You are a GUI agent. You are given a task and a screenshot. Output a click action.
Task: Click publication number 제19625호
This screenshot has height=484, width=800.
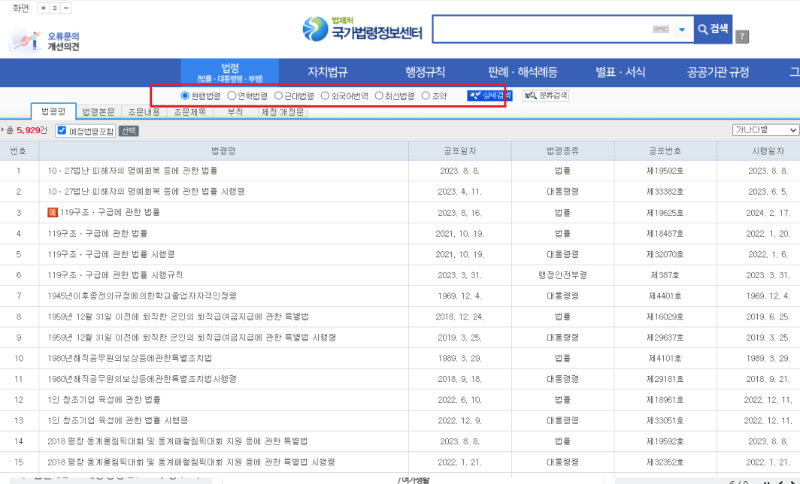pos(665,213)
